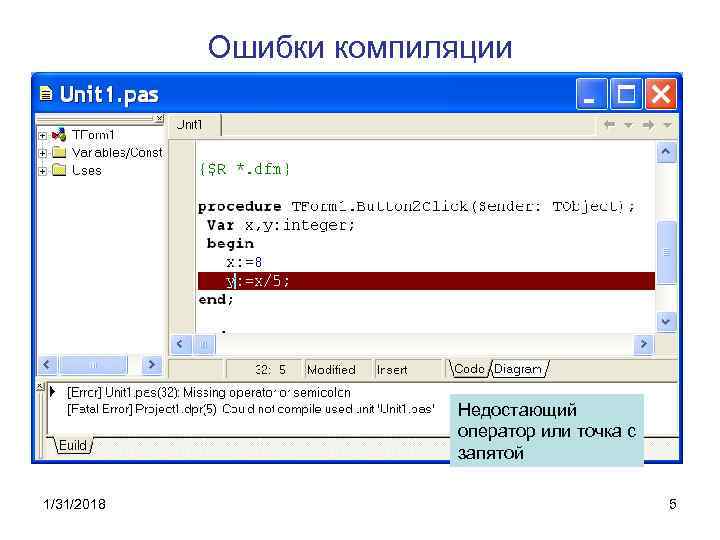Screen dimensions: 720x540
Task: Click explorer panel horizontal scrollbar thumb
Action: coord(94,365)
